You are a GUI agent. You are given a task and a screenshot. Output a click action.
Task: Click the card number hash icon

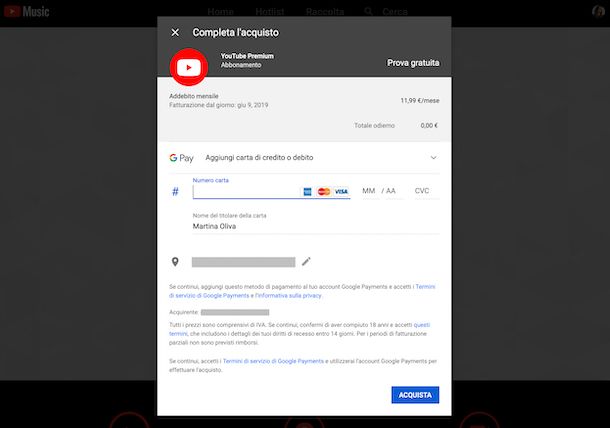[175, 191]
